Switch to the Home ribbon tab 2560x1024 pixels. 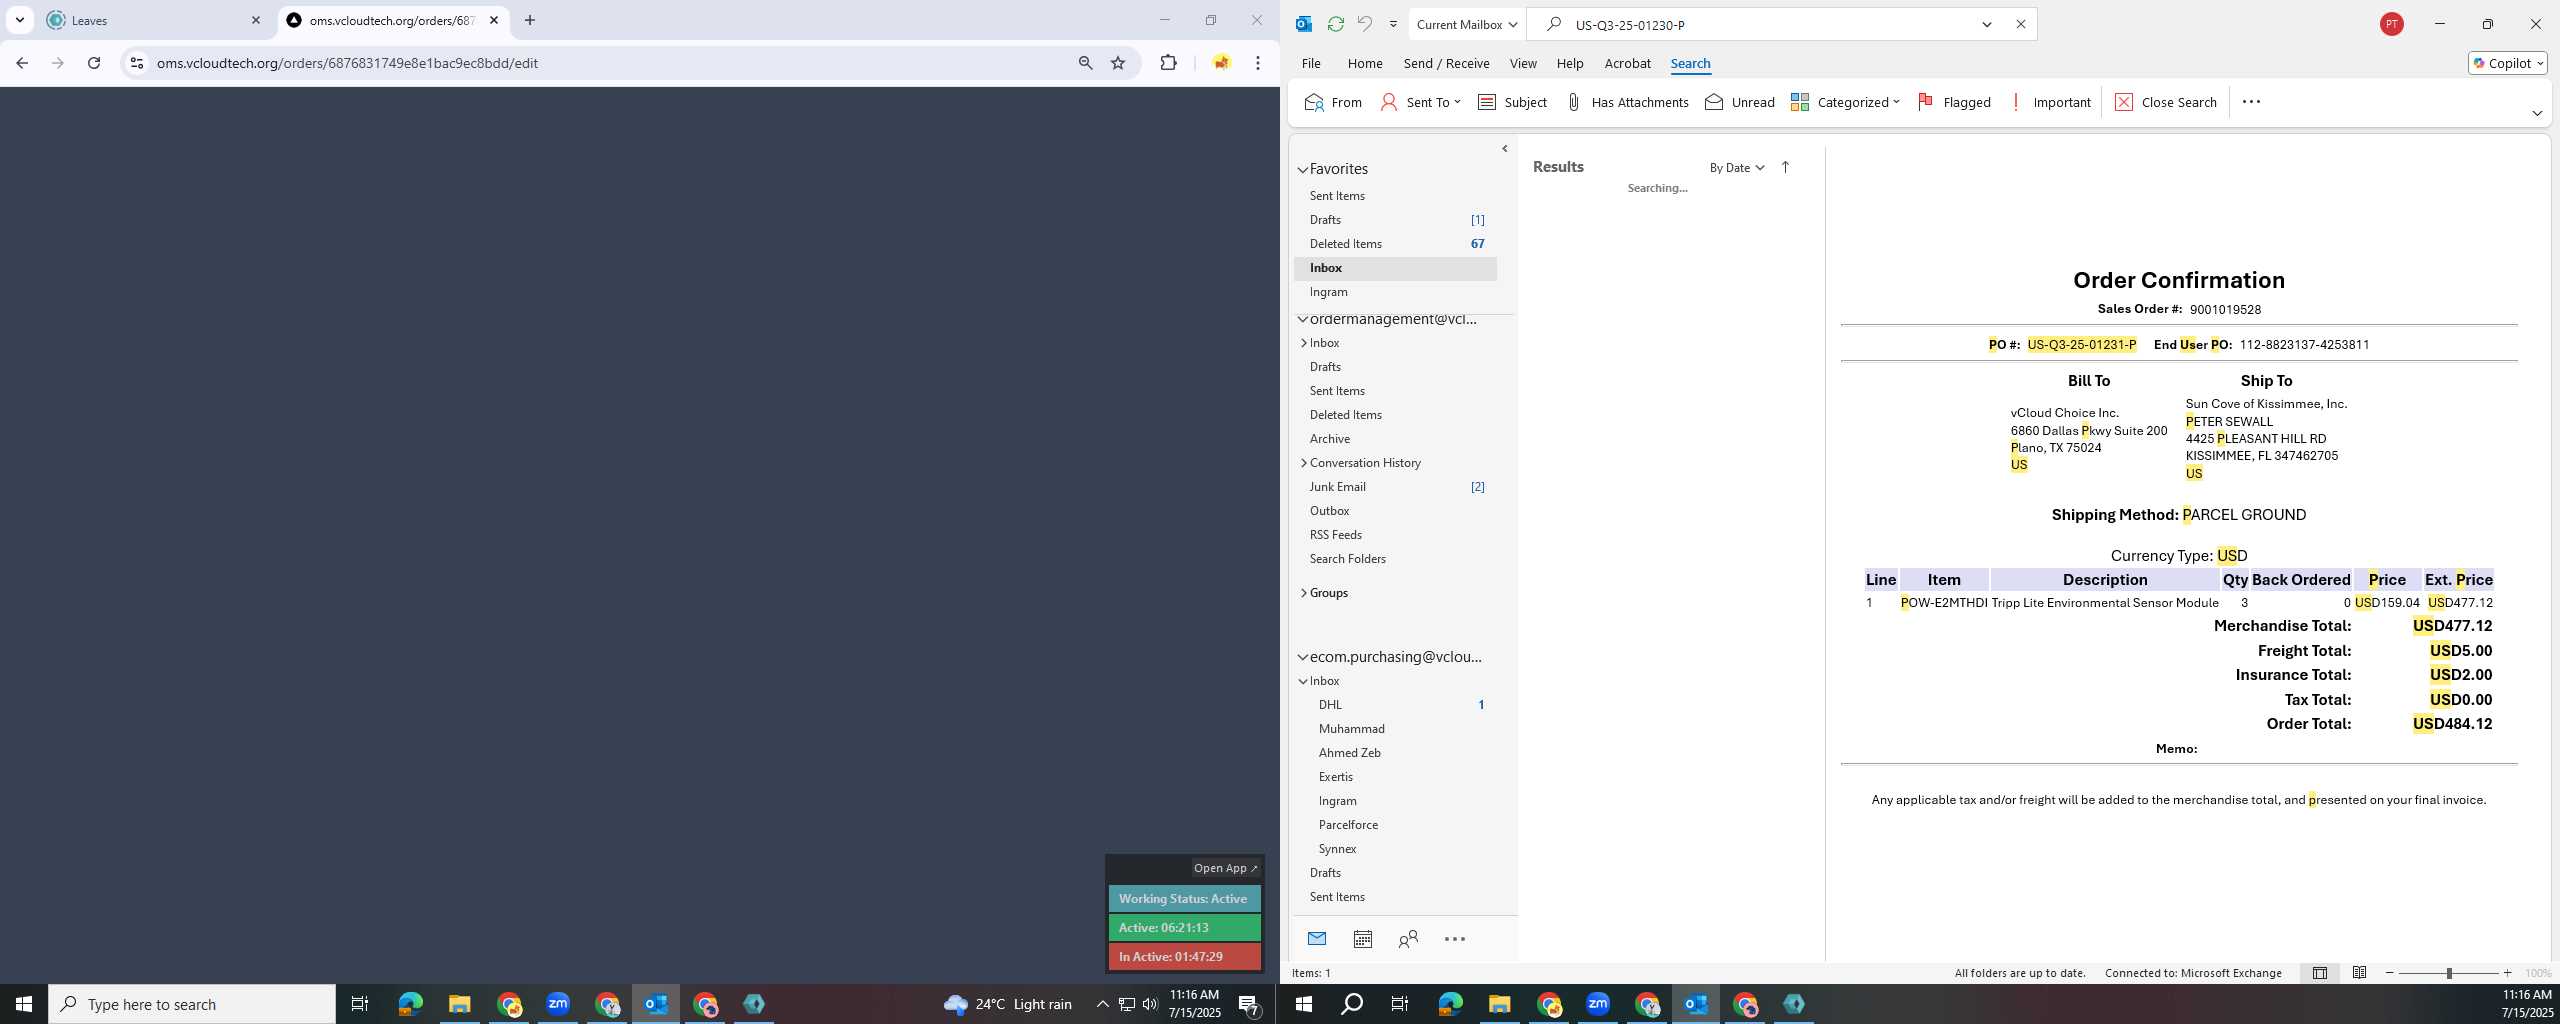pyautogui.click(x=1364, y=63)
